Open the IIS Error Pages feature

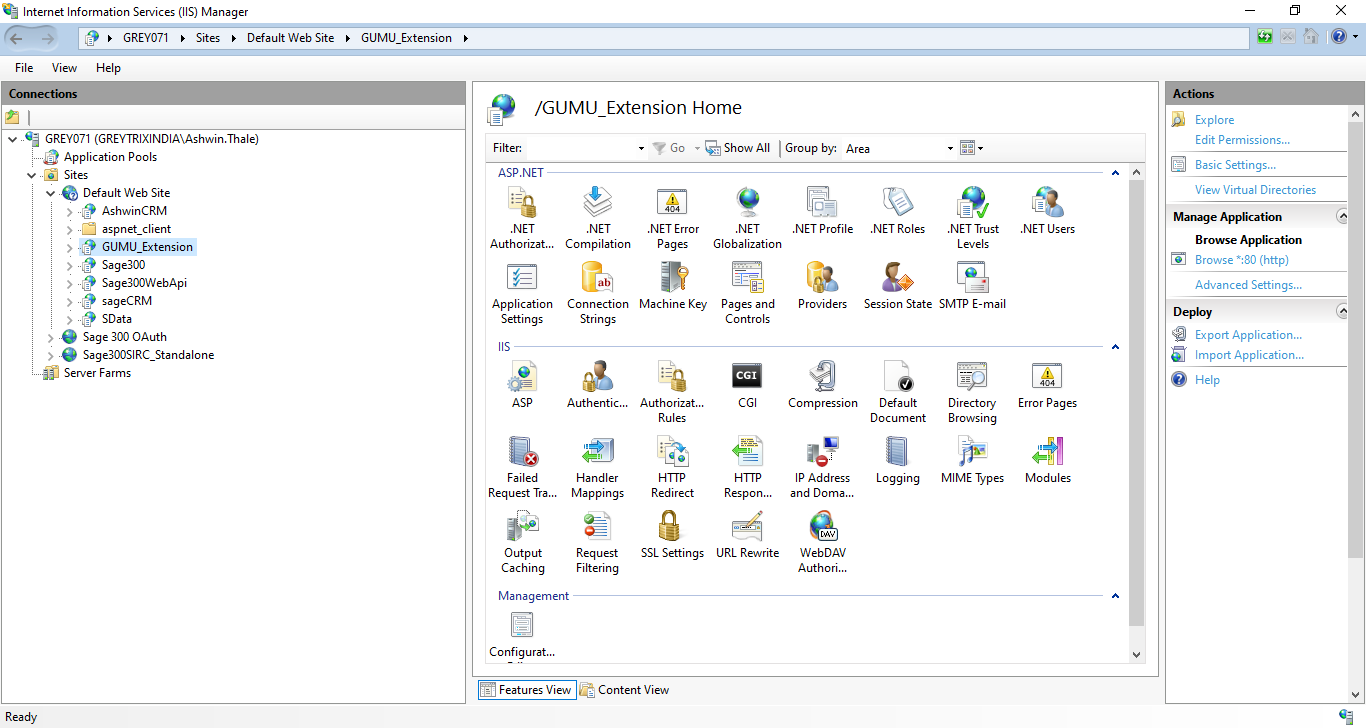(x=1047, y=385)
